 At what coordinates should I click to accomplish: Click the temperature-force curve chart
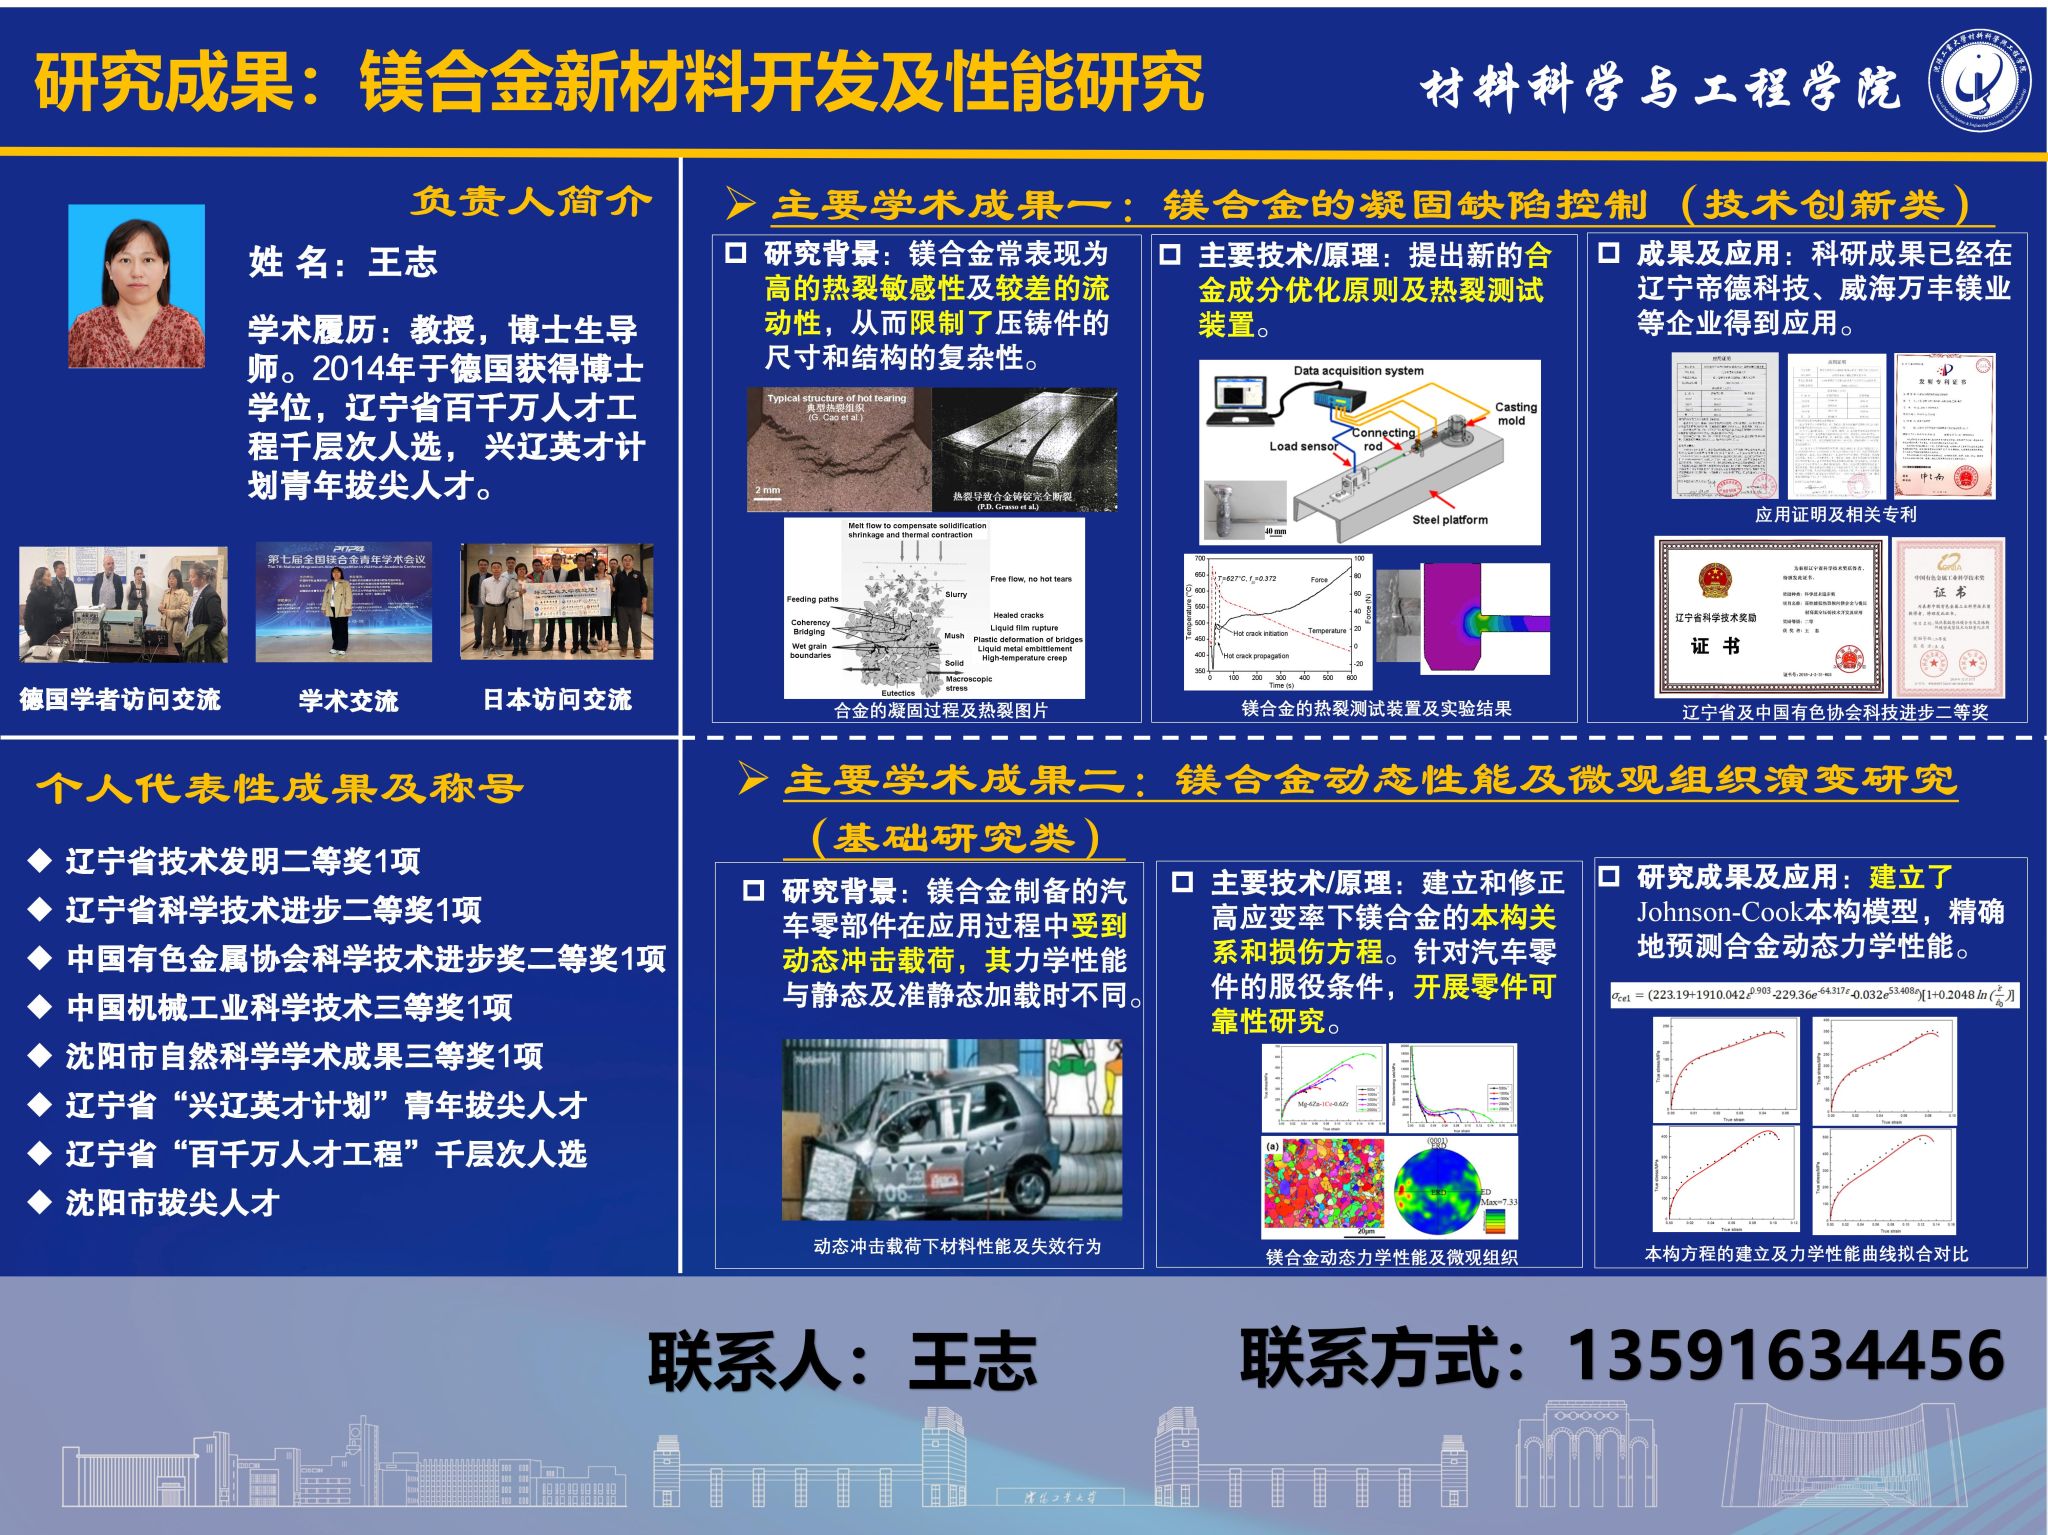(1278, 622)
